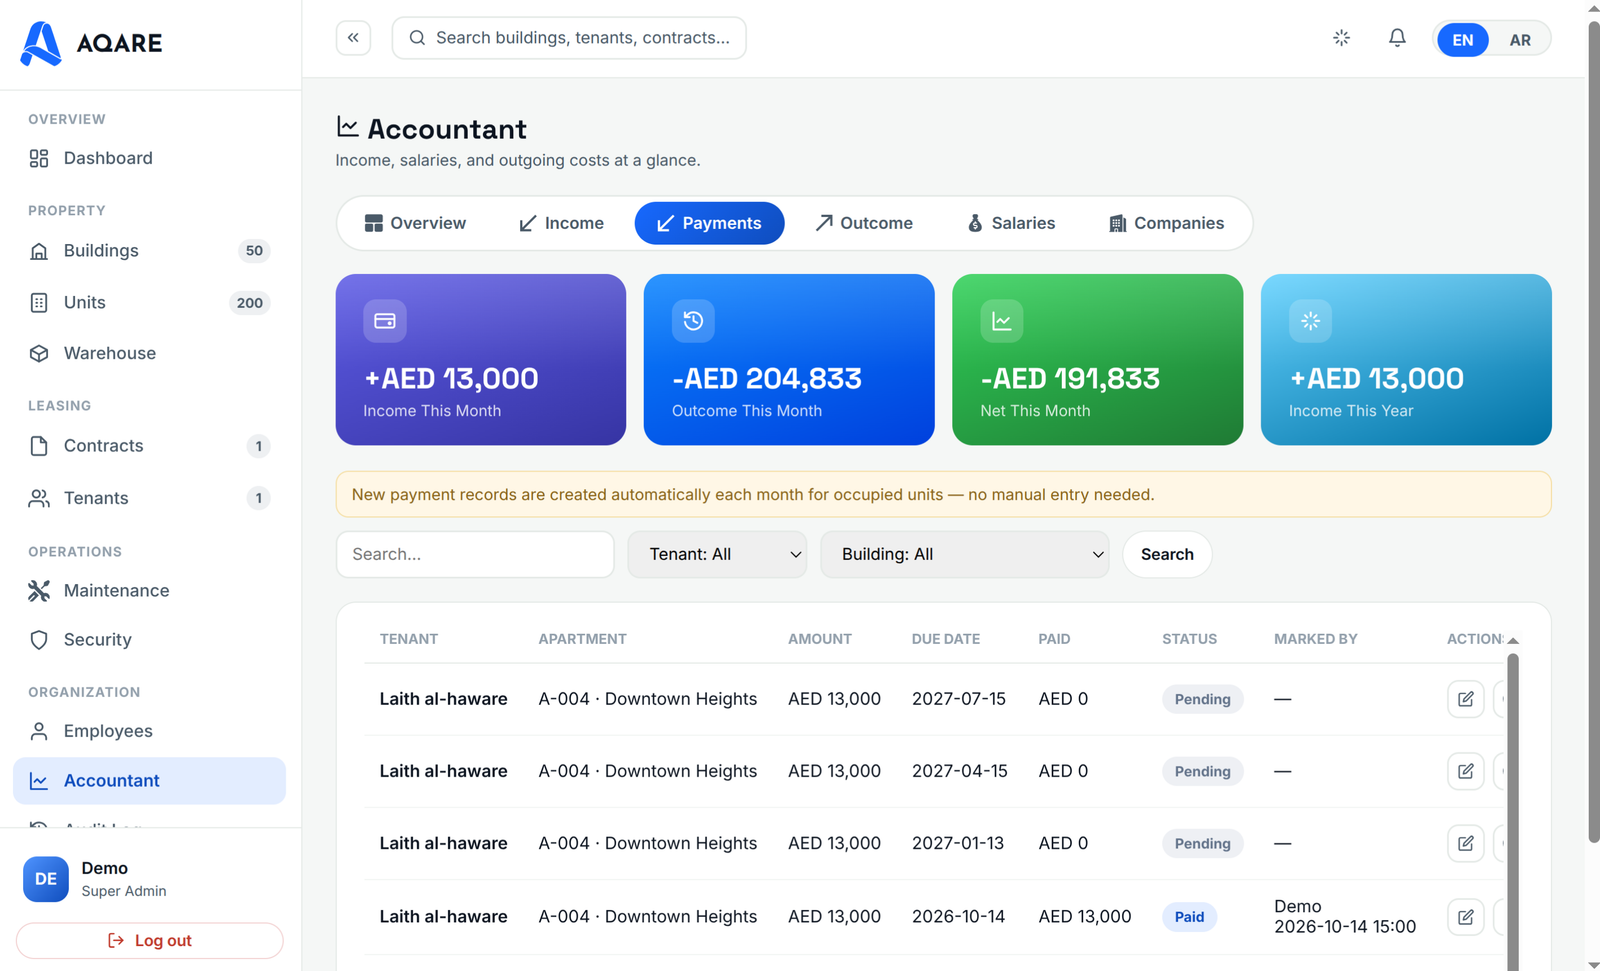Edit the 2027-07-15 payment row

(x=1465, y=699)
